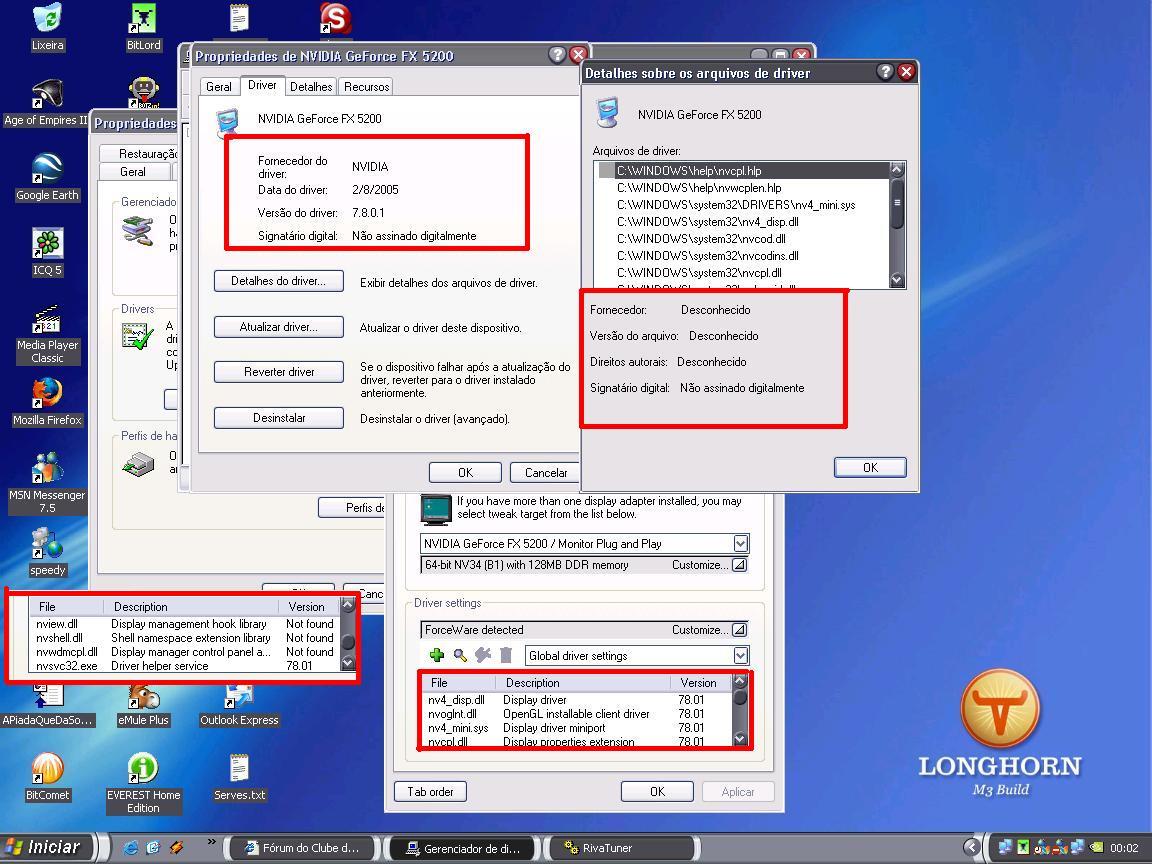Open the Recursos tab
Screen dimensions: 1152x864
pos(367,87)
